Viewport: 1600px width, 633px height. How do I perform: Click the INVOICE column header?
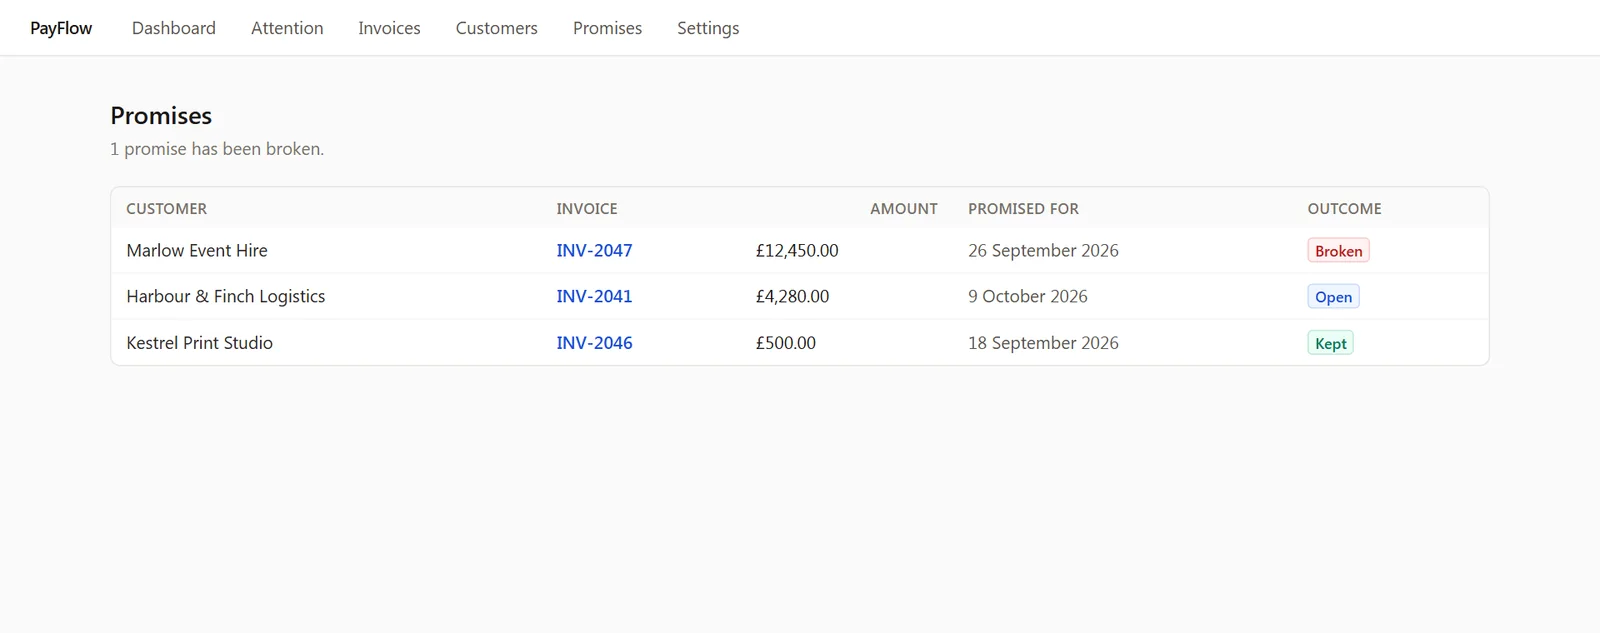(x=587, y=208)
